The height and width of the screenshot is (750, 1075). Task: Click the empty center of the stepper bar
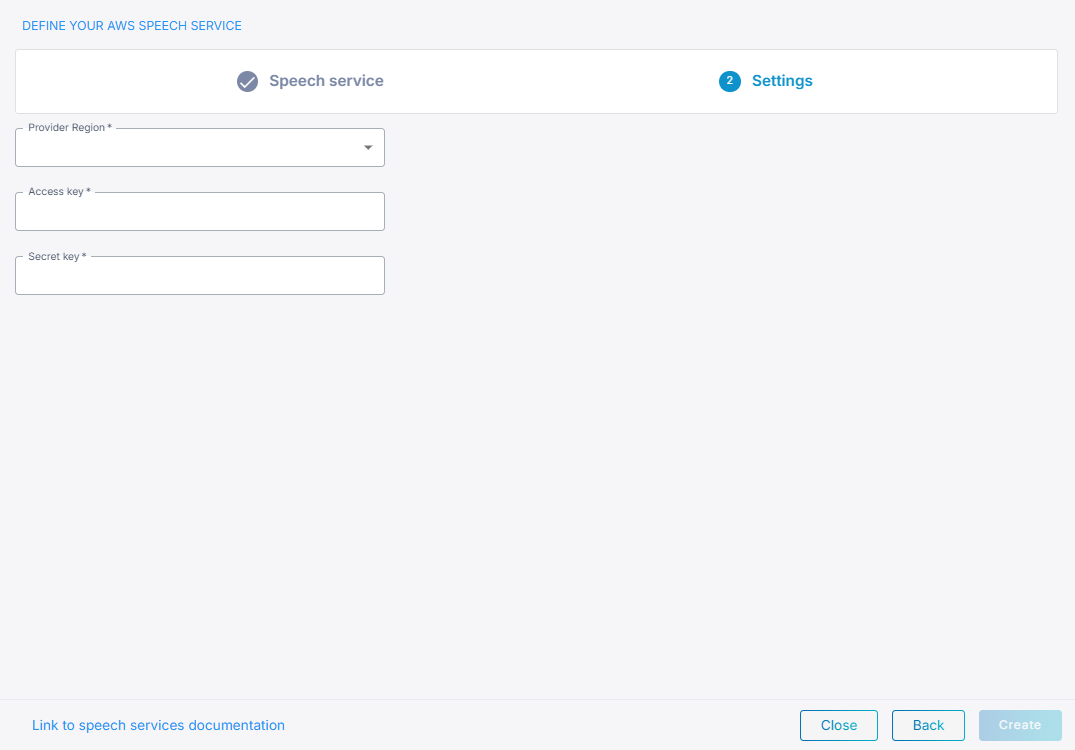click(540, 81)
